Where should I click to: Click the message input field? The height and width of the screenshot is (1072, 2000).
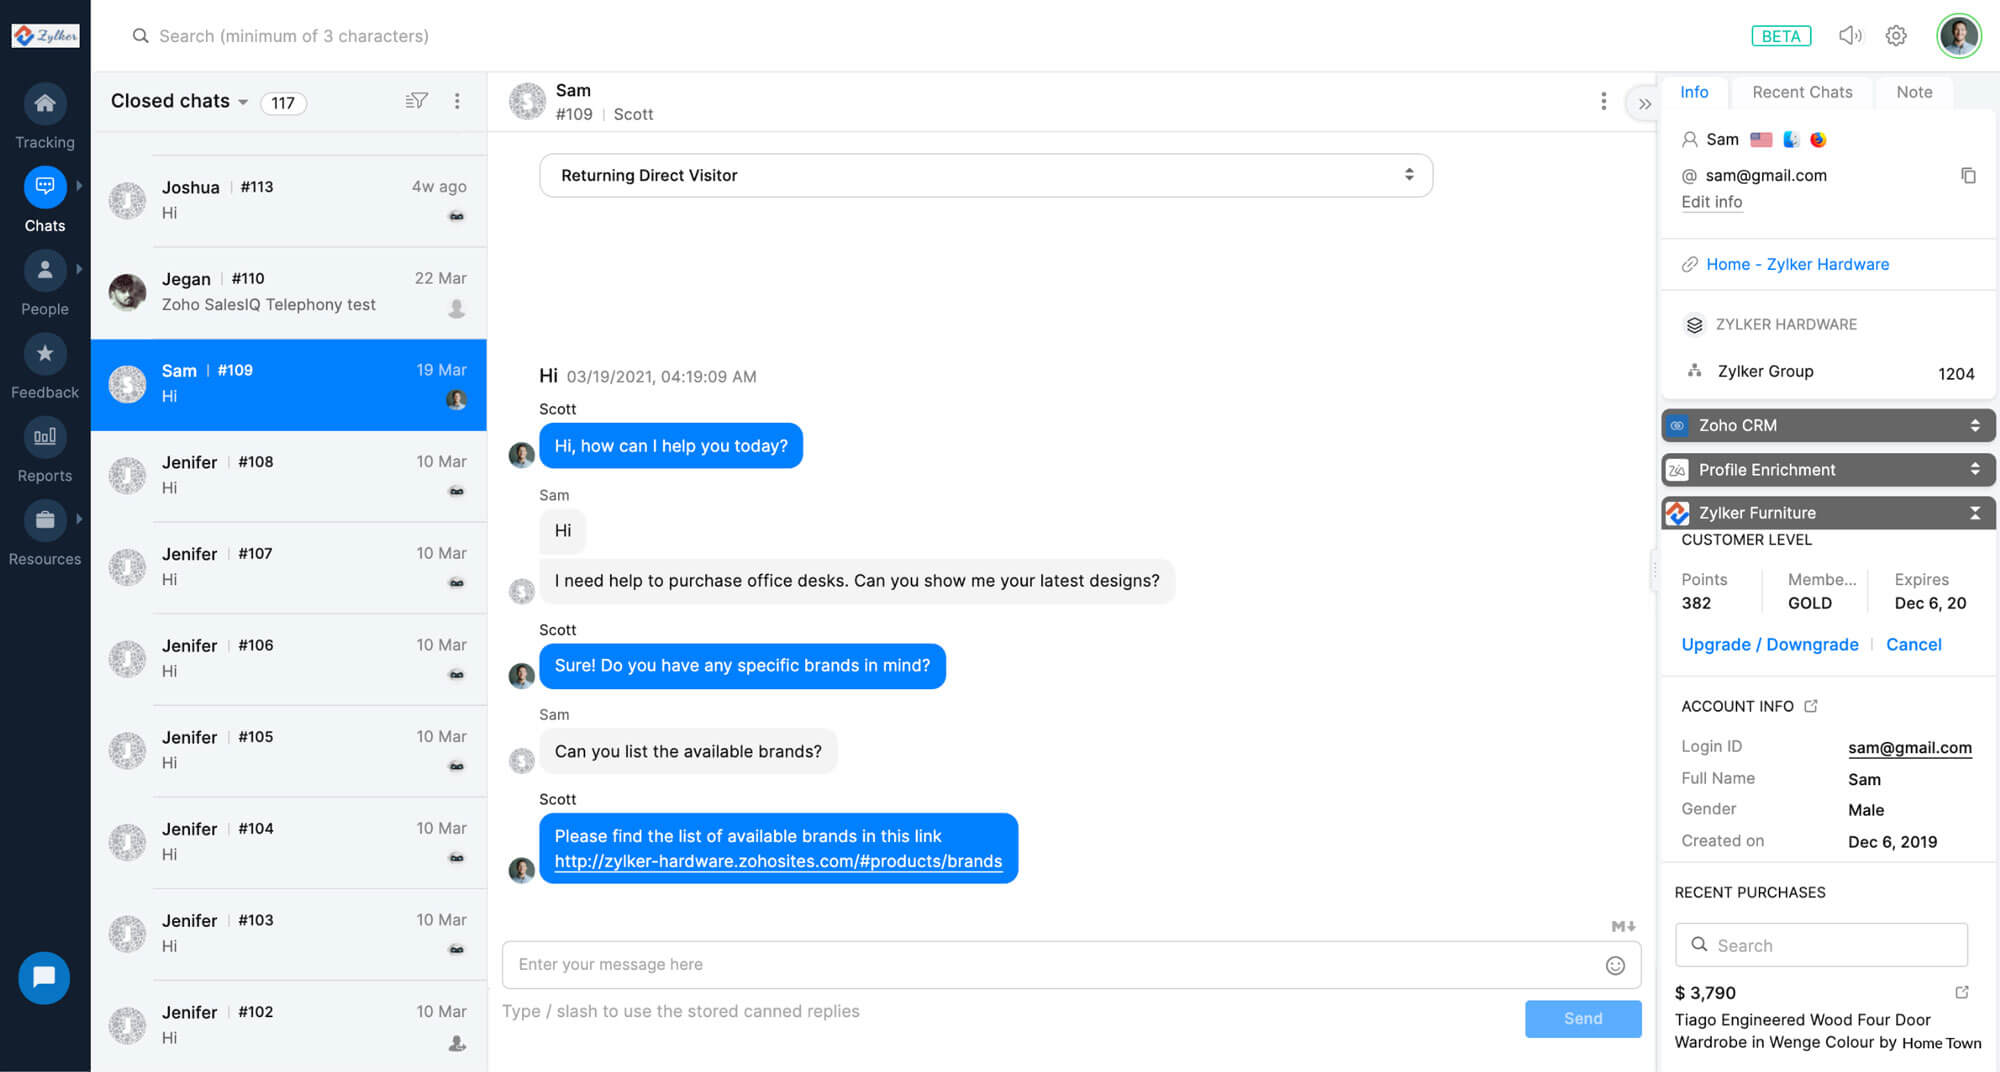click(x=1000, y=964)
